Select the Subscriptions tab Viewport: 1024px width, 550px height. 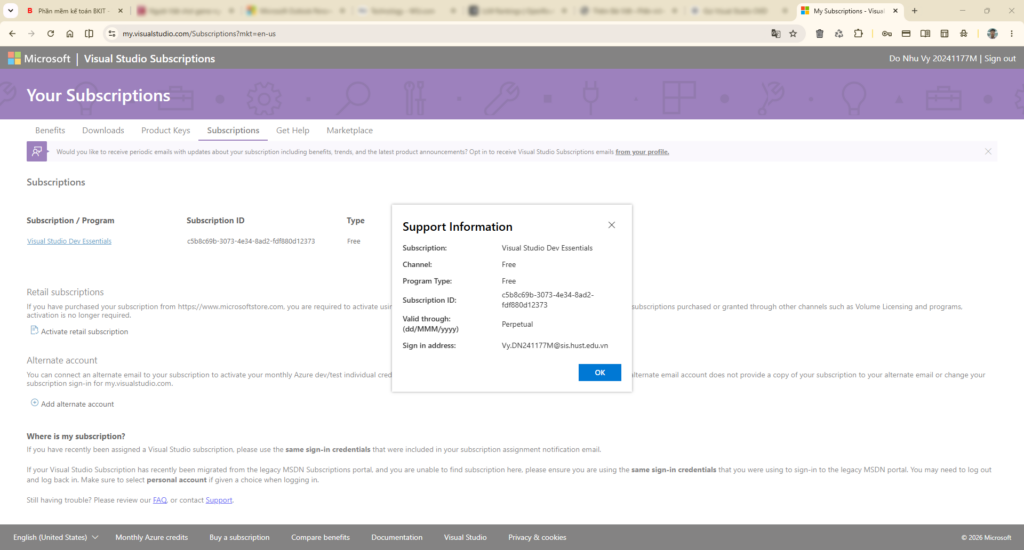[233, 130]
